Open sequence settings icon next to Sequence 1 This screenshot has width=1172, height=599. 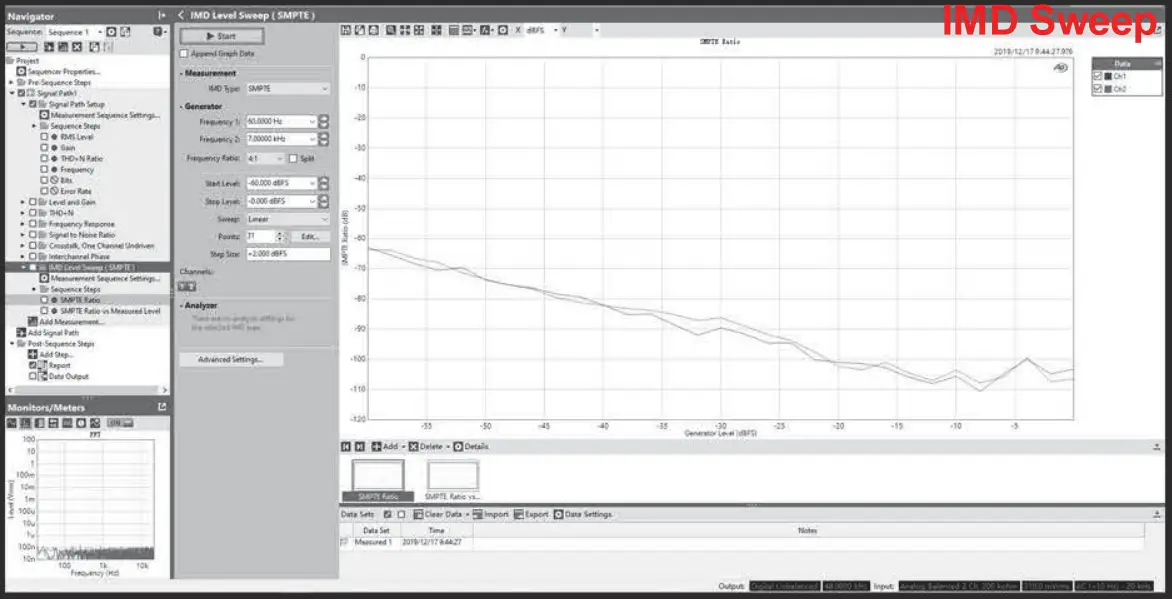111,32
